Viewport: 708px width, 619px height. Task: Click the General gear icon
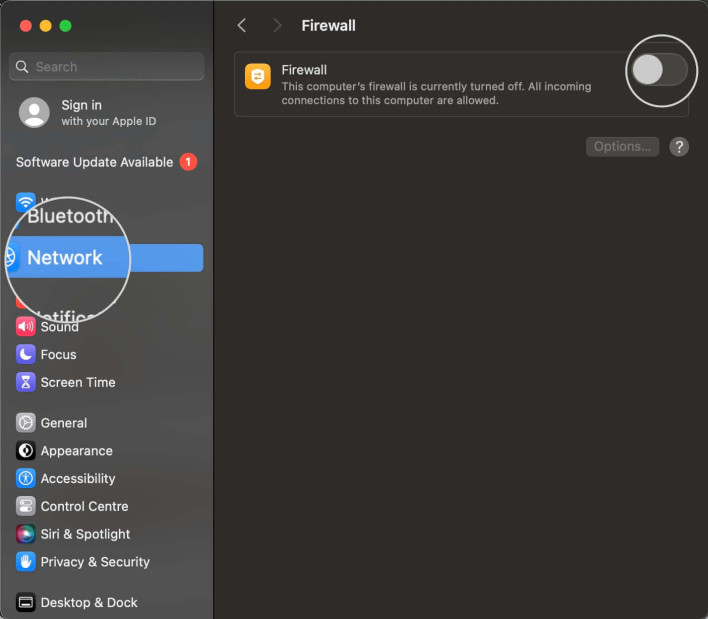(x=26, y=423)
